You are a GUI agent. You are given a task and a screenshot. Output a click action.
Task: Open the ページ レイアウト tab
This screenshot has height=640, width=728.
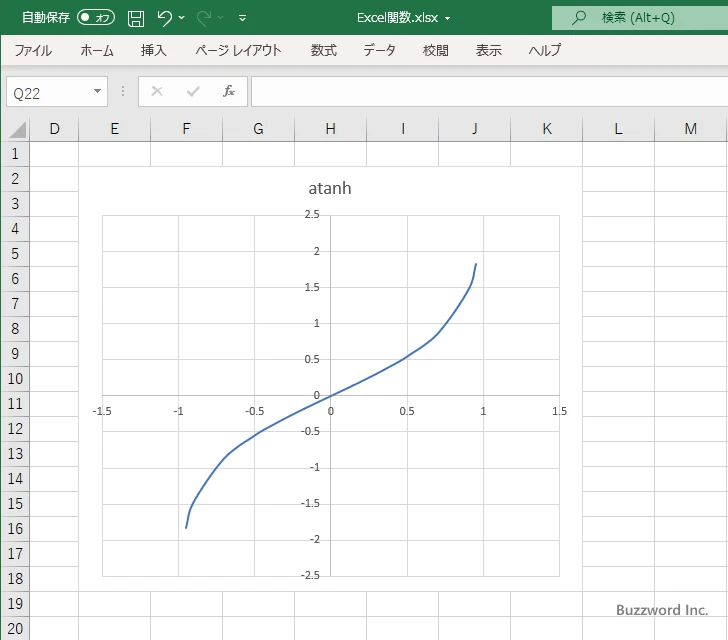point(238,50)
